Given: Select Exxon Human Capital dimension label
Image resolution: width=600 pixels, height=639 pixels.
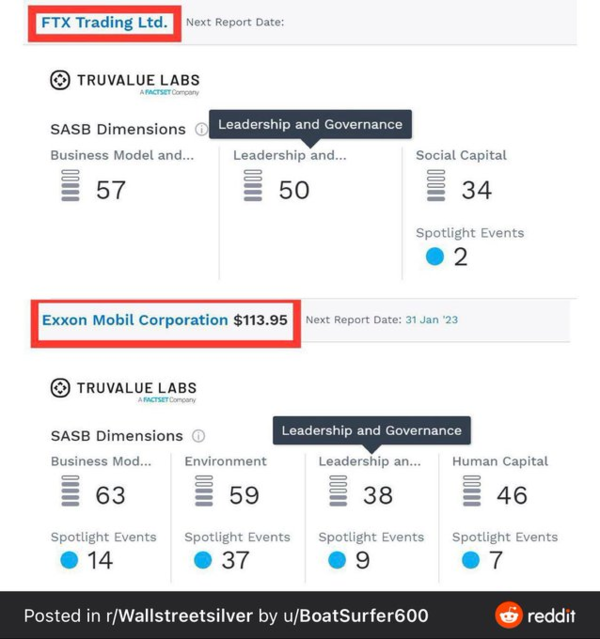Looking at the screenshot, I should (500, 461).
